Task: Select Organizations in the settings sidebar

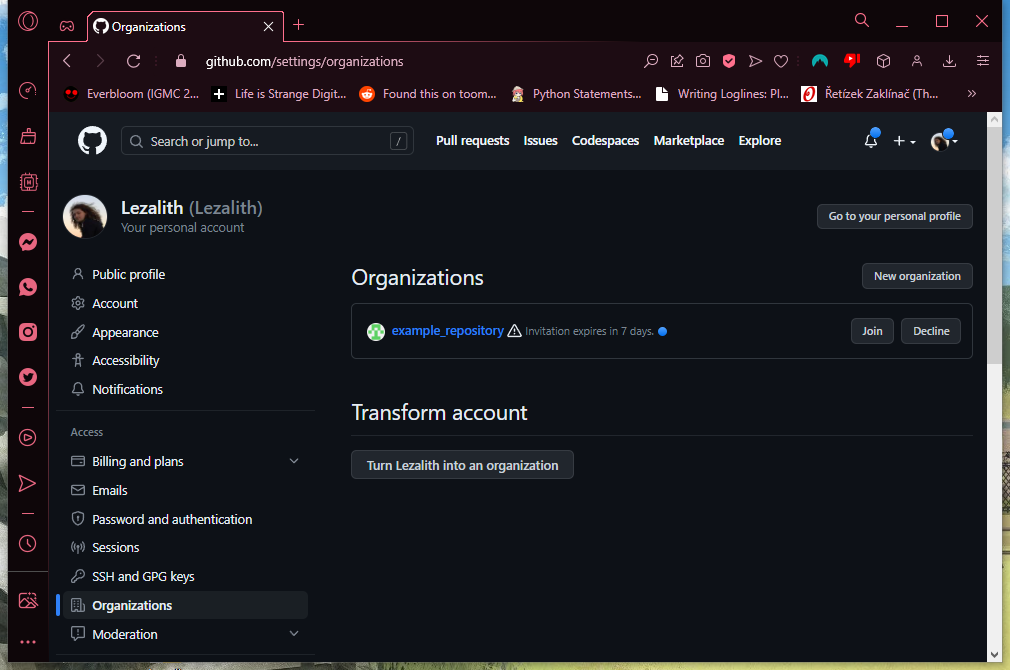Action: pyautogui.click(x=186, y=606)
